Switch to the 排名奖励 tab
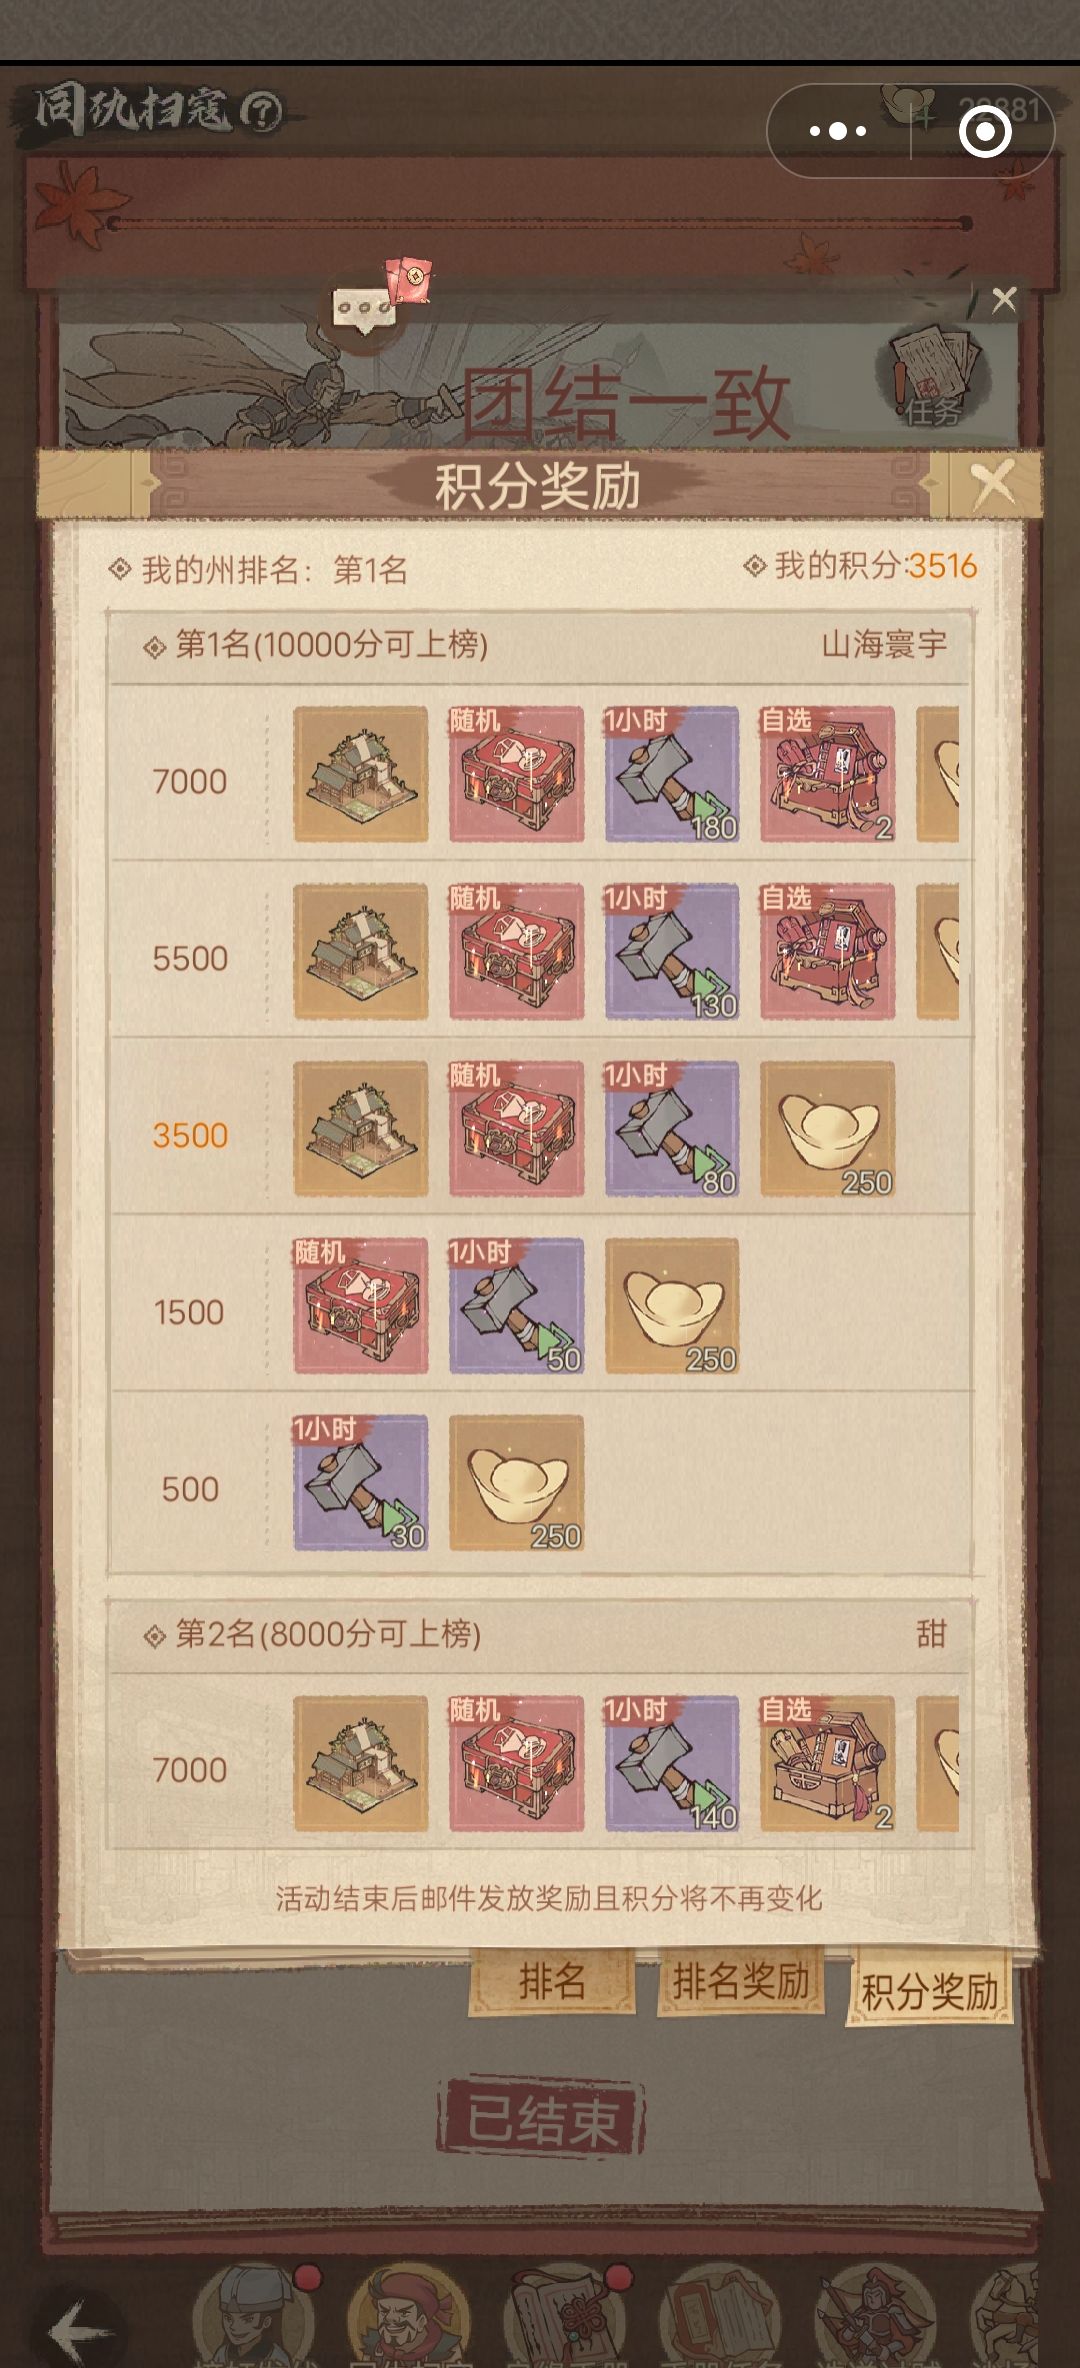Image resolution: width=1080 pixels, height=2368 pixels. pos(740,1979)
